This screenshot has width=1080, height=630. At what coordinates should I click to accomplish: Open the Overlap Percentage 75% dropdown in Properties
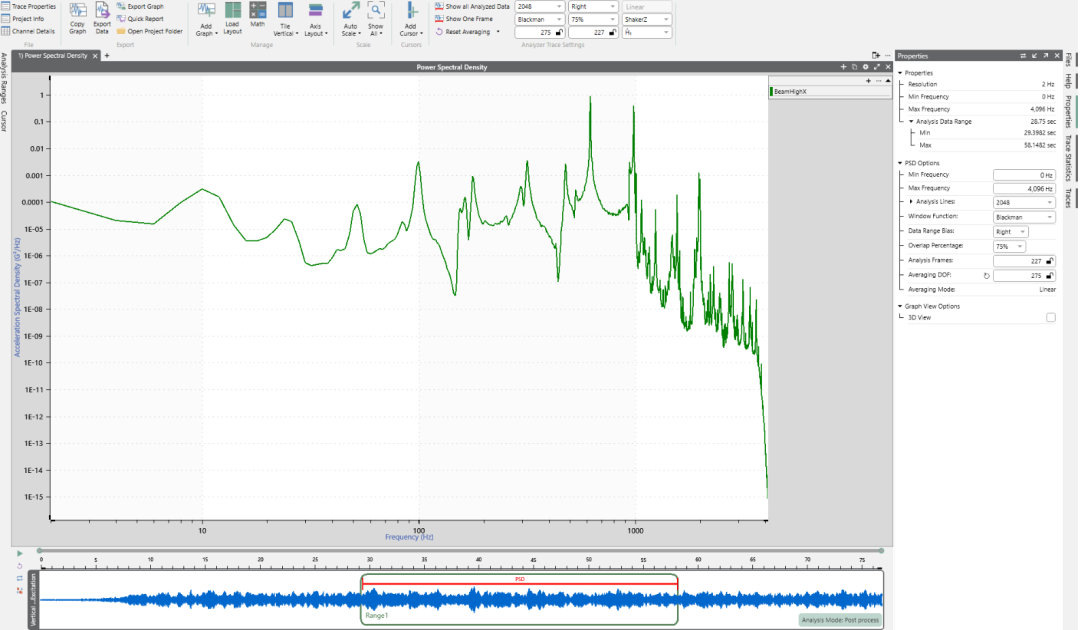(1009, 246)
